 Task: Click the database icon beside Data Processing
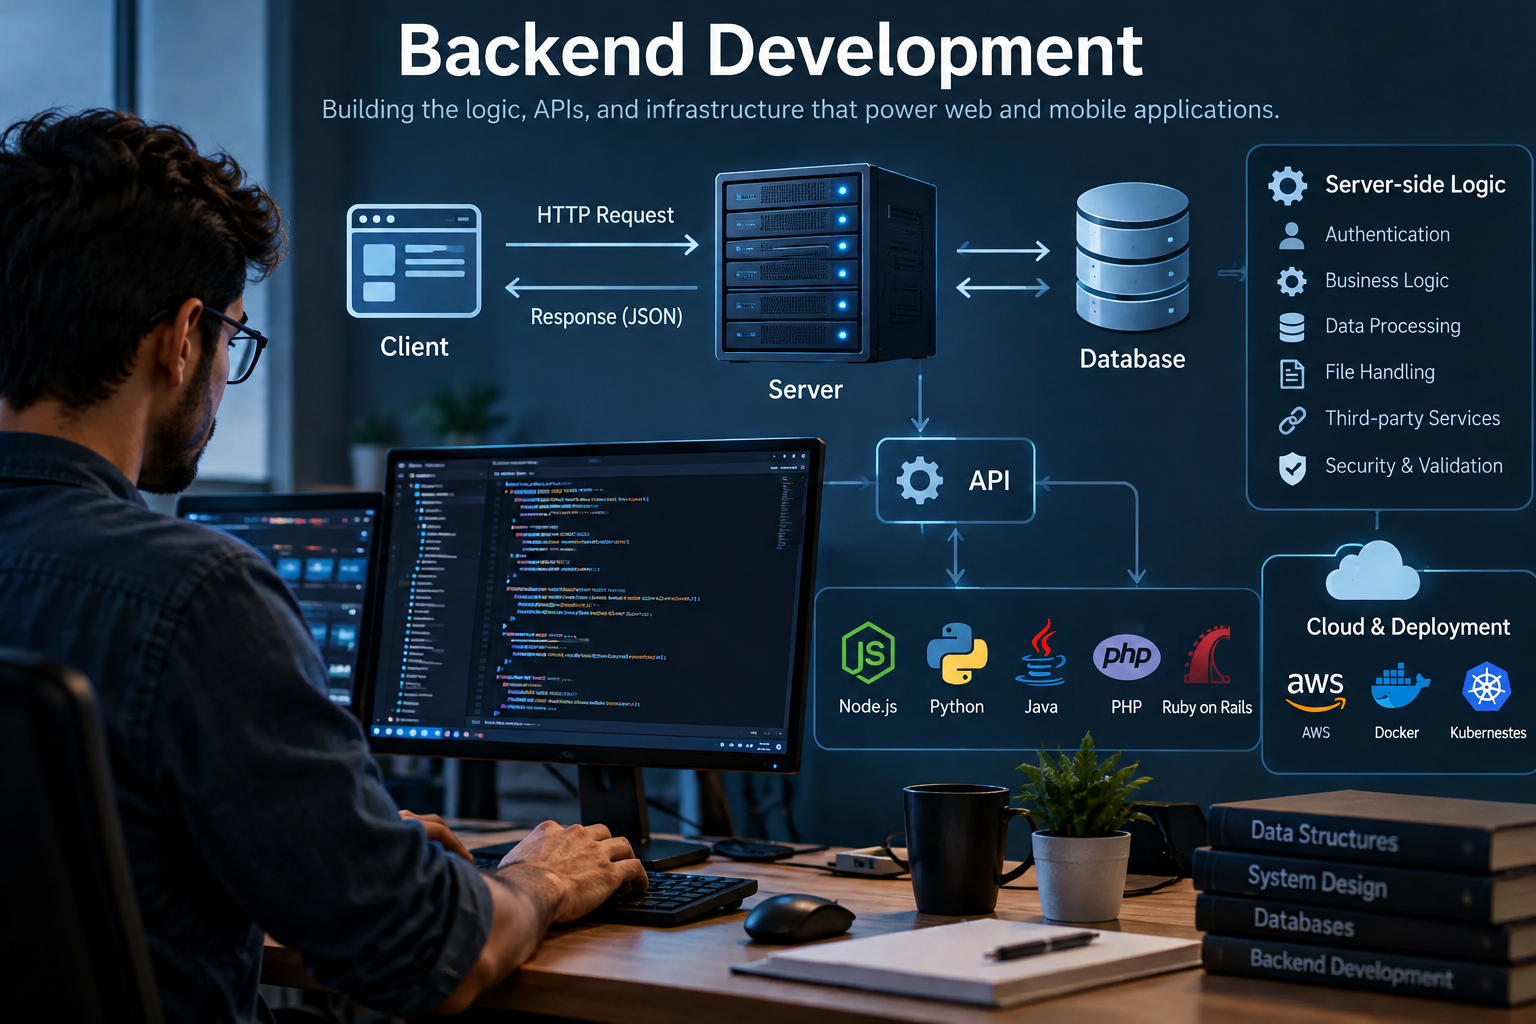pyautogui.click(x=1292, y=327)
